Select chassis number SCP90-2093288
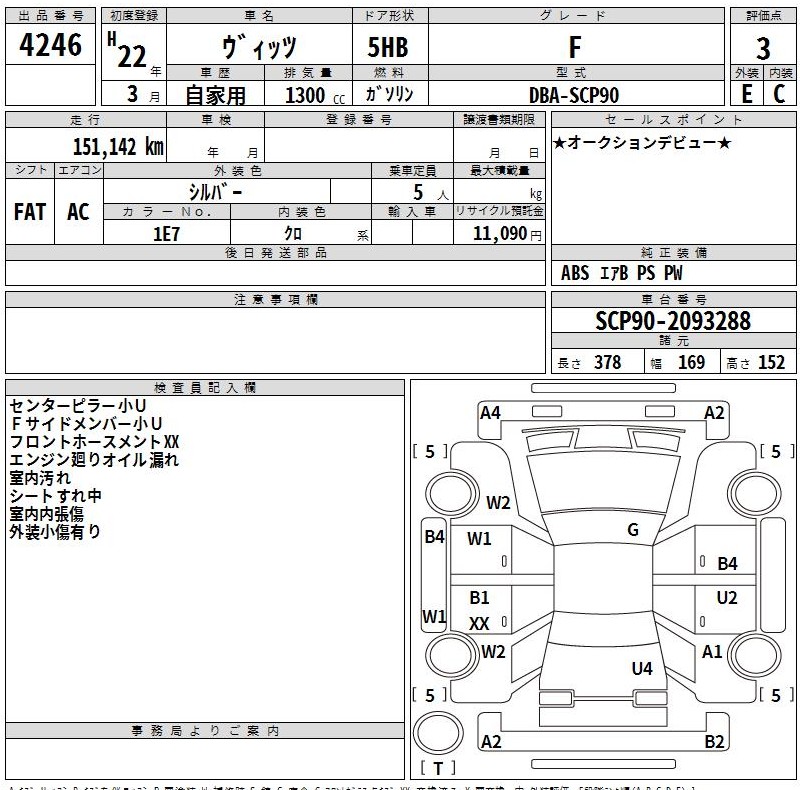 [673, 321]
